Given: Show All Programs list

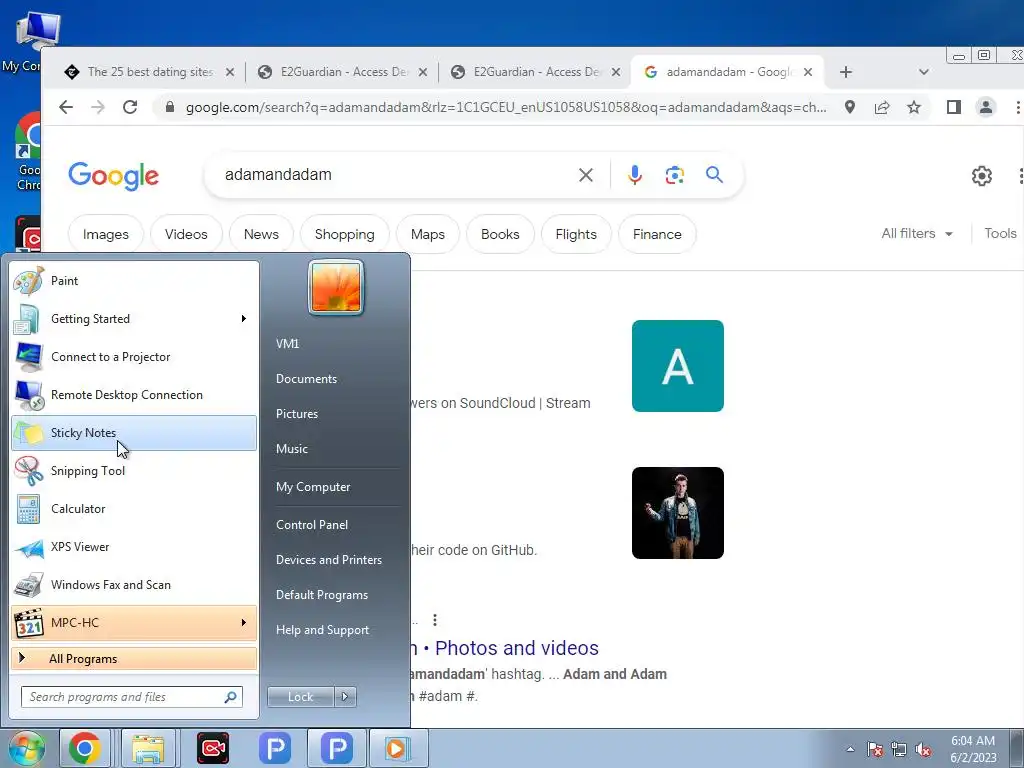Looking at the screenshot, I should [134, 659].
